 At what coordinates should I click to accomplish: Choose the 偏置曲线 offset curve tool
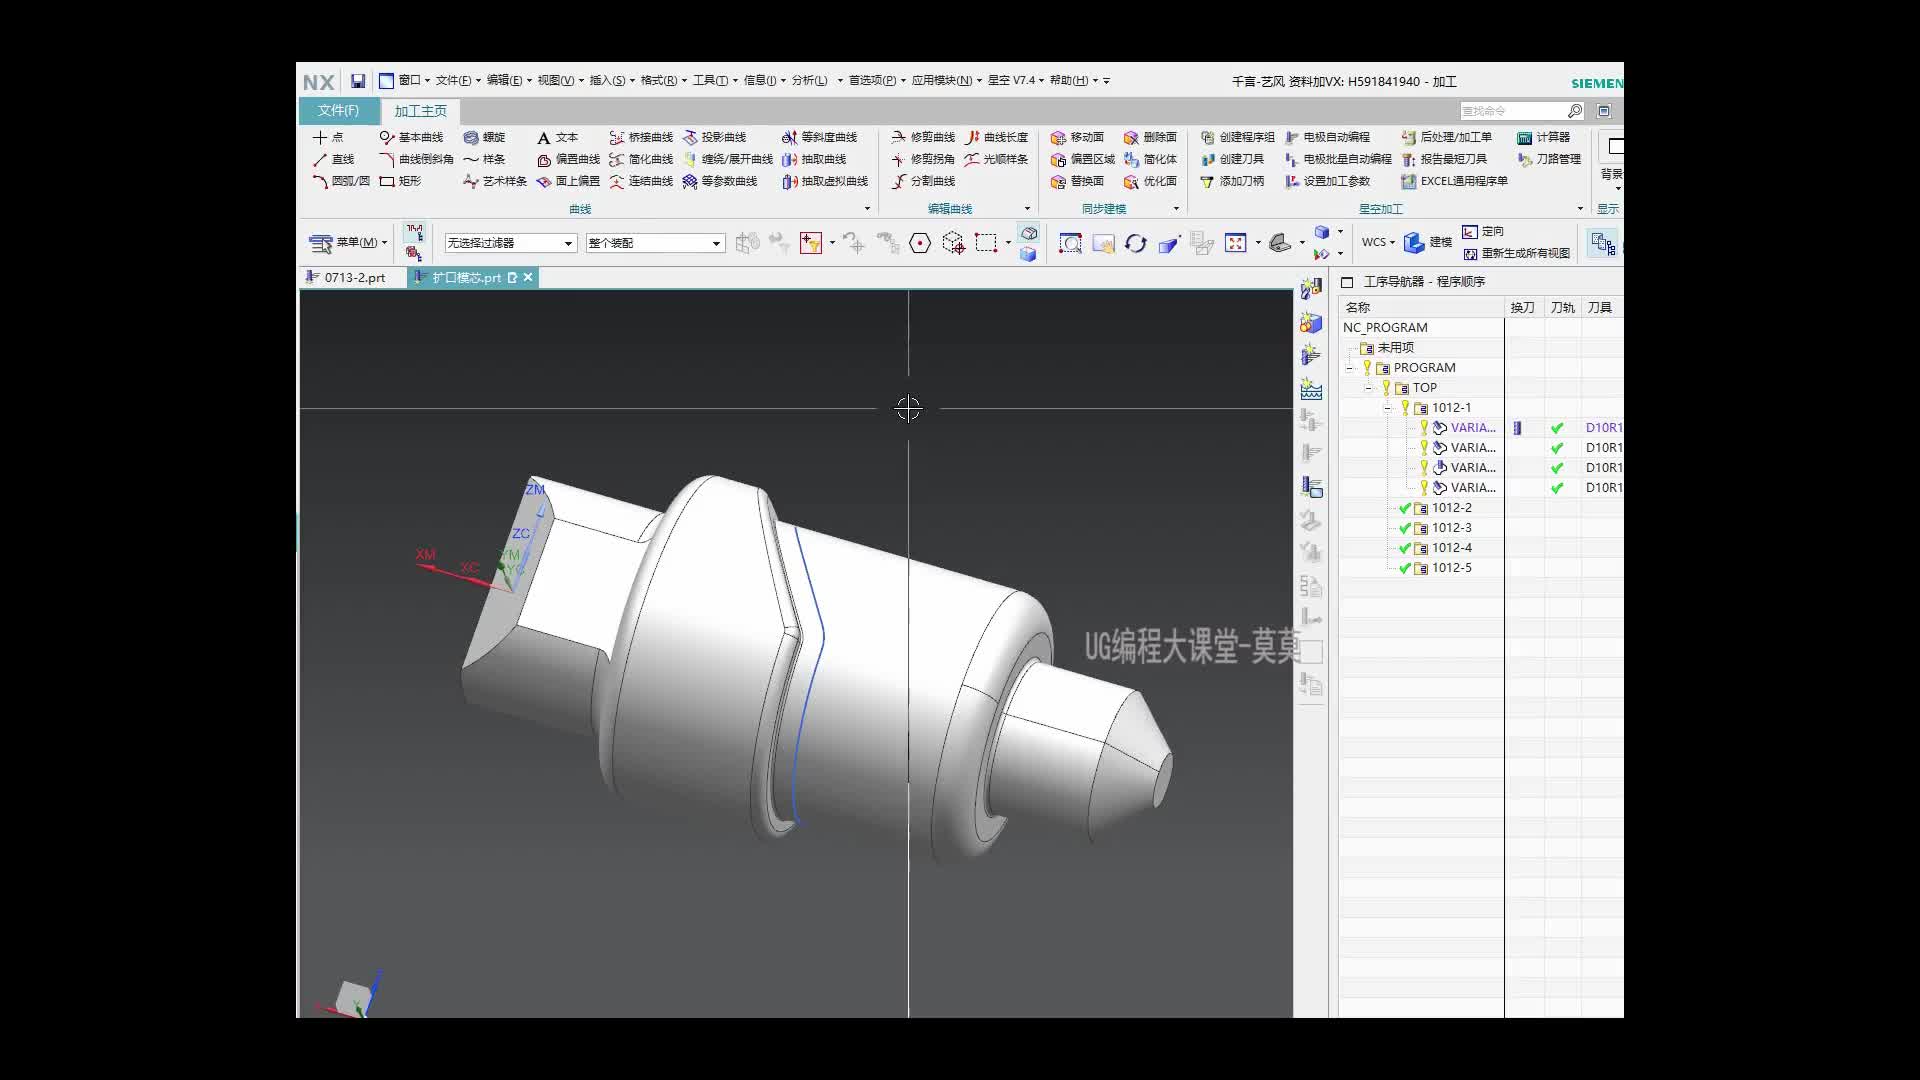tap(568, 159)
